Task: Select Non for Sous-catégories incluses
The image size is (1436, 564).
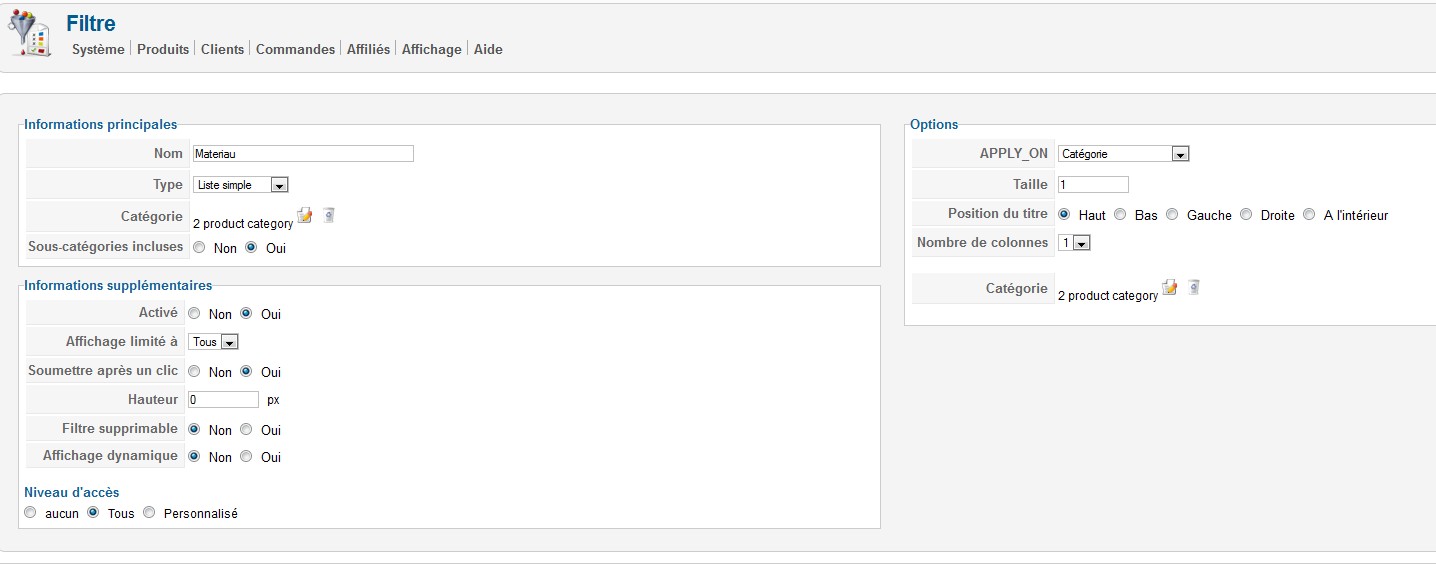Action: 199,247
